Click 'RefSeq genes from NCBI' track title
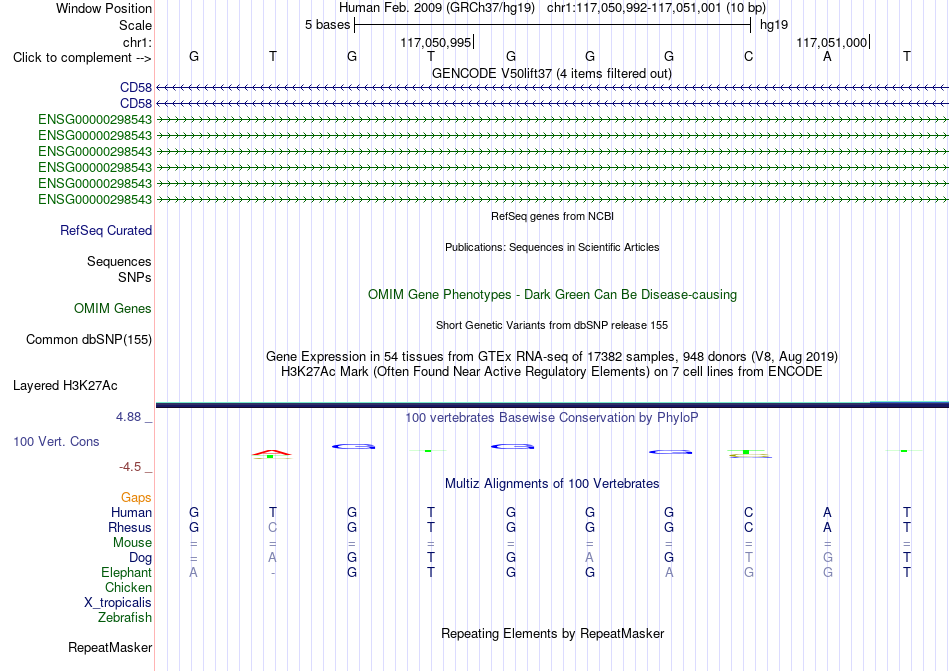Image resolution: width=950 pixels, height=671 pixels. [x=553, y=216]
